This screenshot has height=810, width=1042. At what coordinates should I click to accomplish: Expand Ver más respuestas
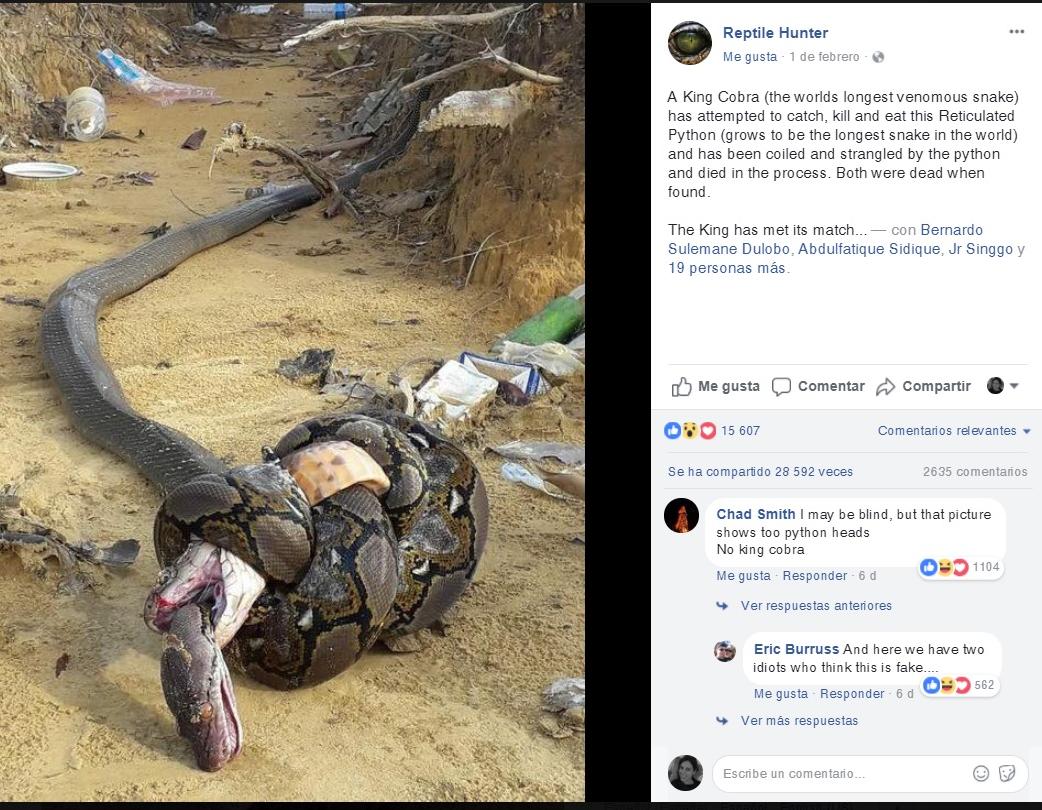pos(798,721)
